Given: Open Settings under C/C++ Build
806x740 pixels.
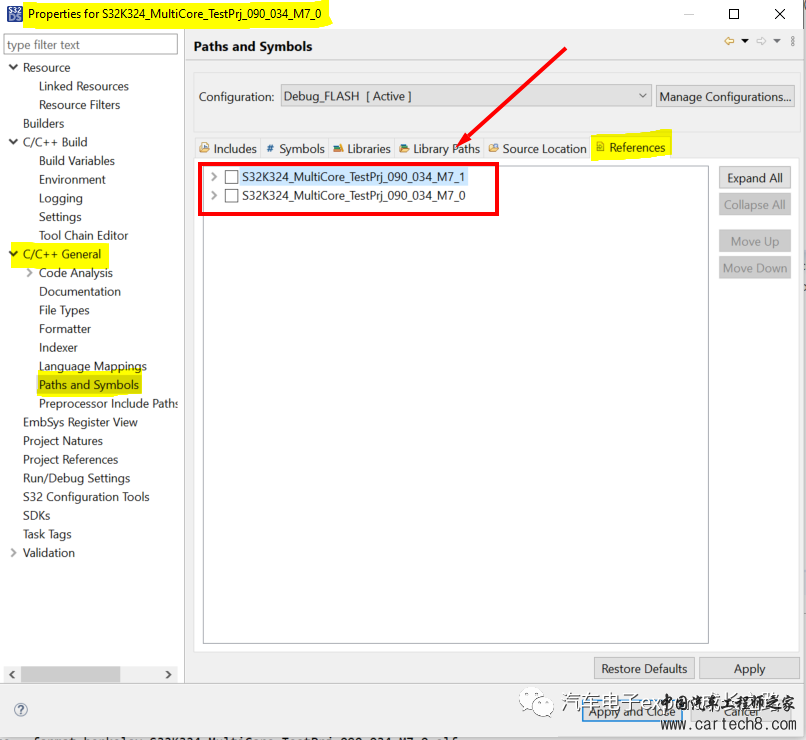Looking at the screenshot, I should (60, 217).
